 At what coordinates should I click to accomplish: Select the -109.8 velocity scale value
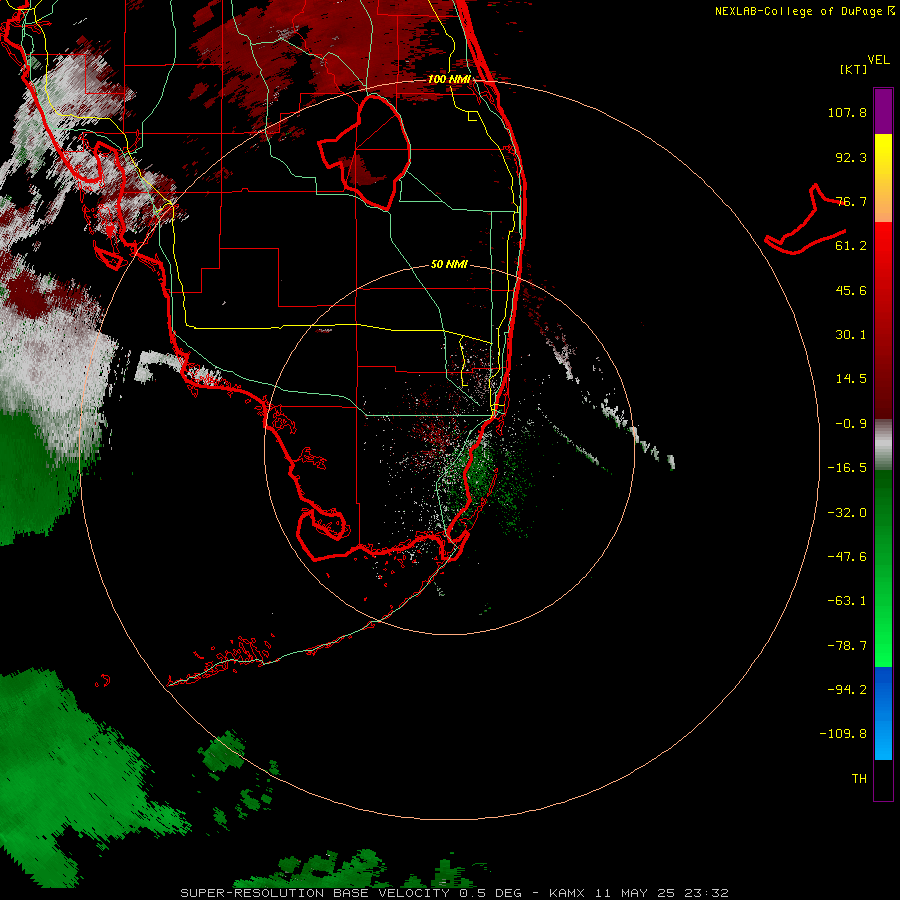pos(843,734)
